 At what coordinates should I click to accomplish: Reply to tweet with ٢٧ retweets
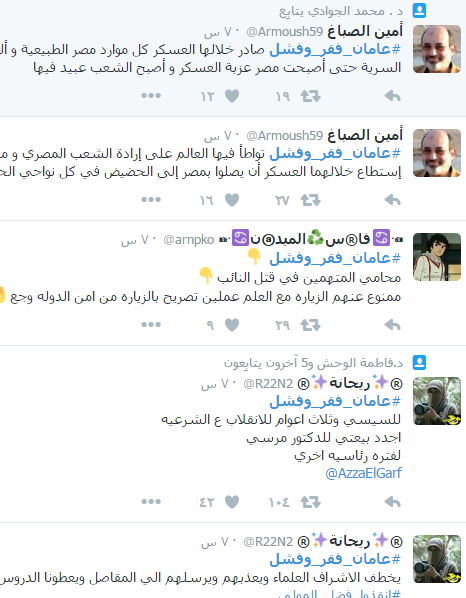392,199
